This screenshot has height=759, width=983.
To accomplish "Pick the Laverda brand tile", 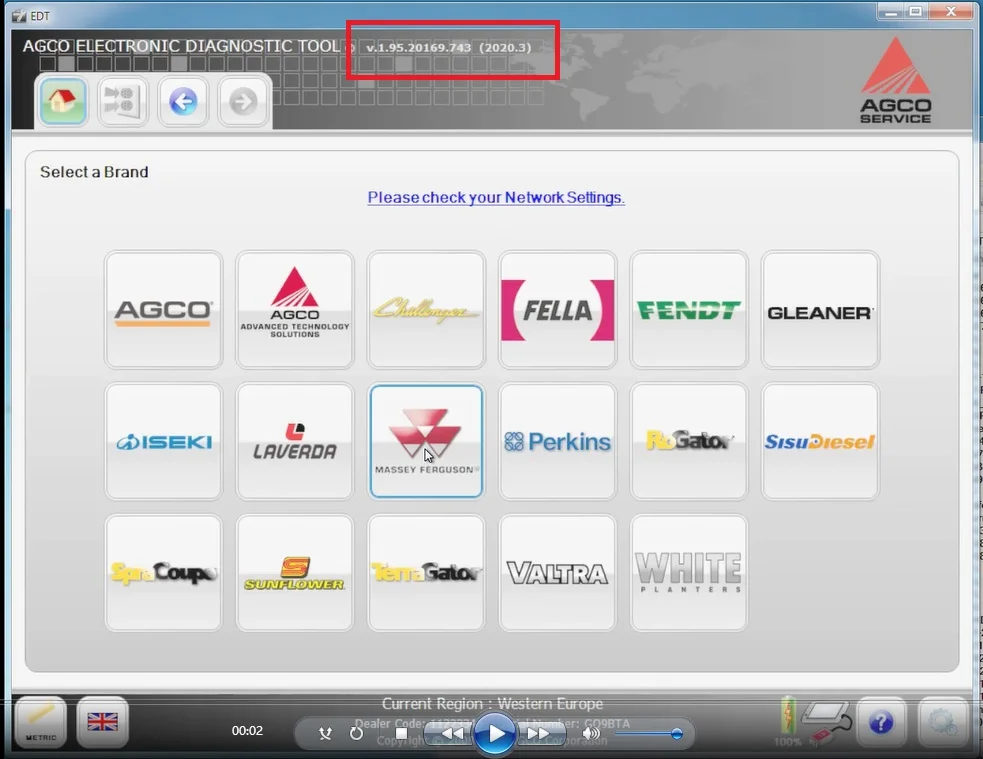I will coord(295,441).
